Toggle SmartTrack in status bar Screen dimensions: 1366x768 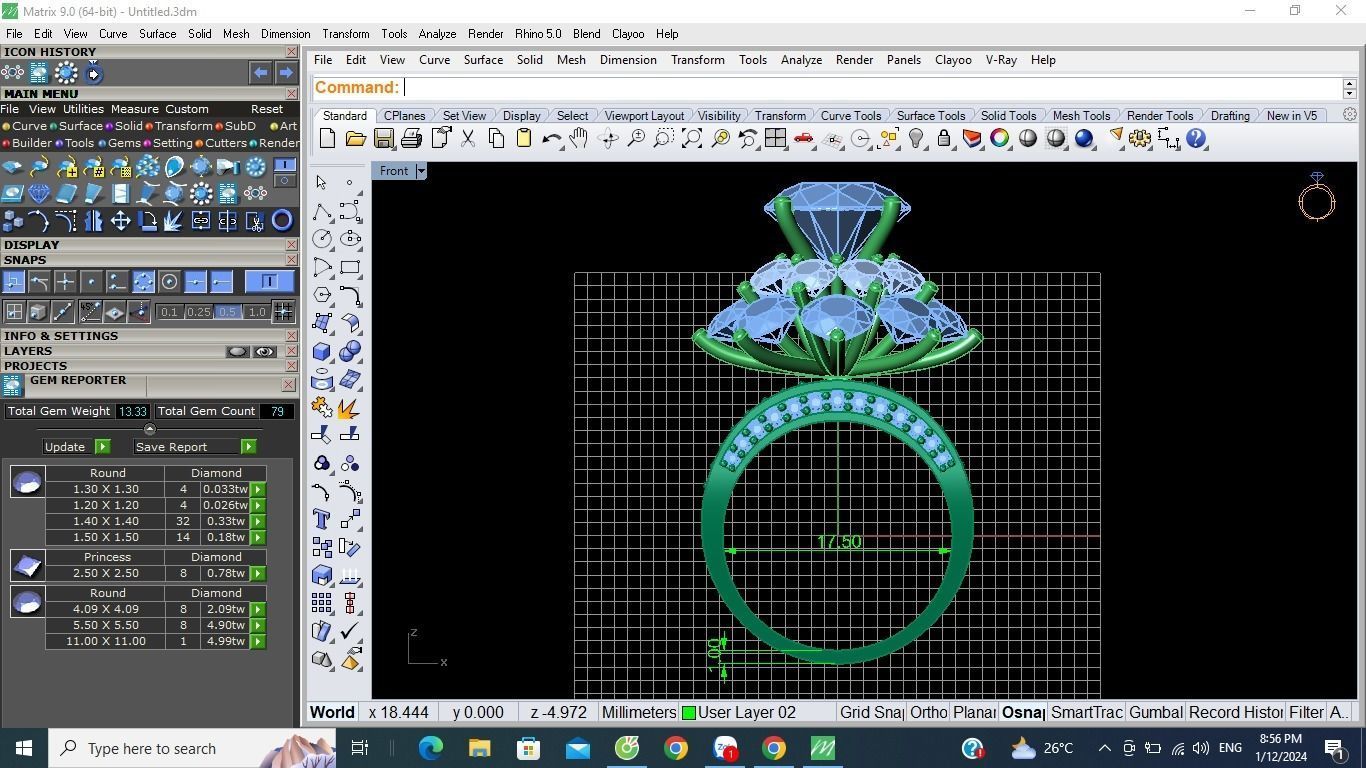pos(1086,712)
